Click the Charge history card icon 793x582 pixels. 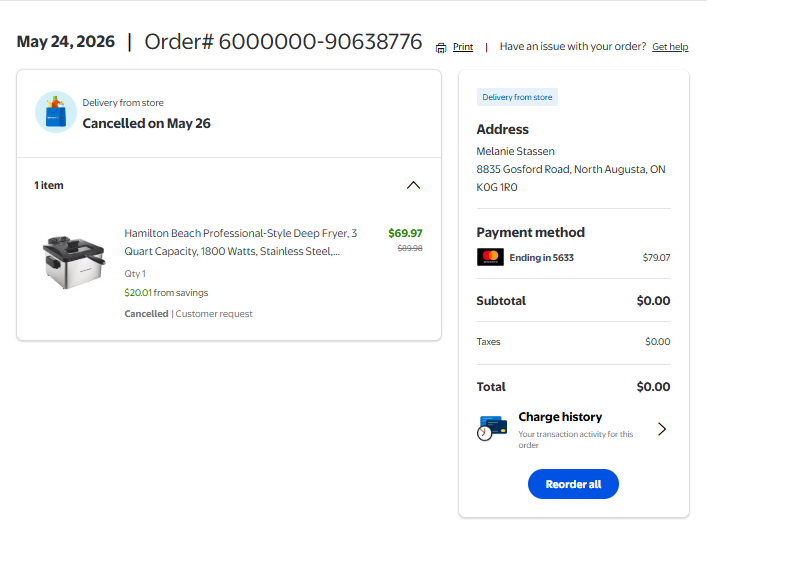point(492,428)
